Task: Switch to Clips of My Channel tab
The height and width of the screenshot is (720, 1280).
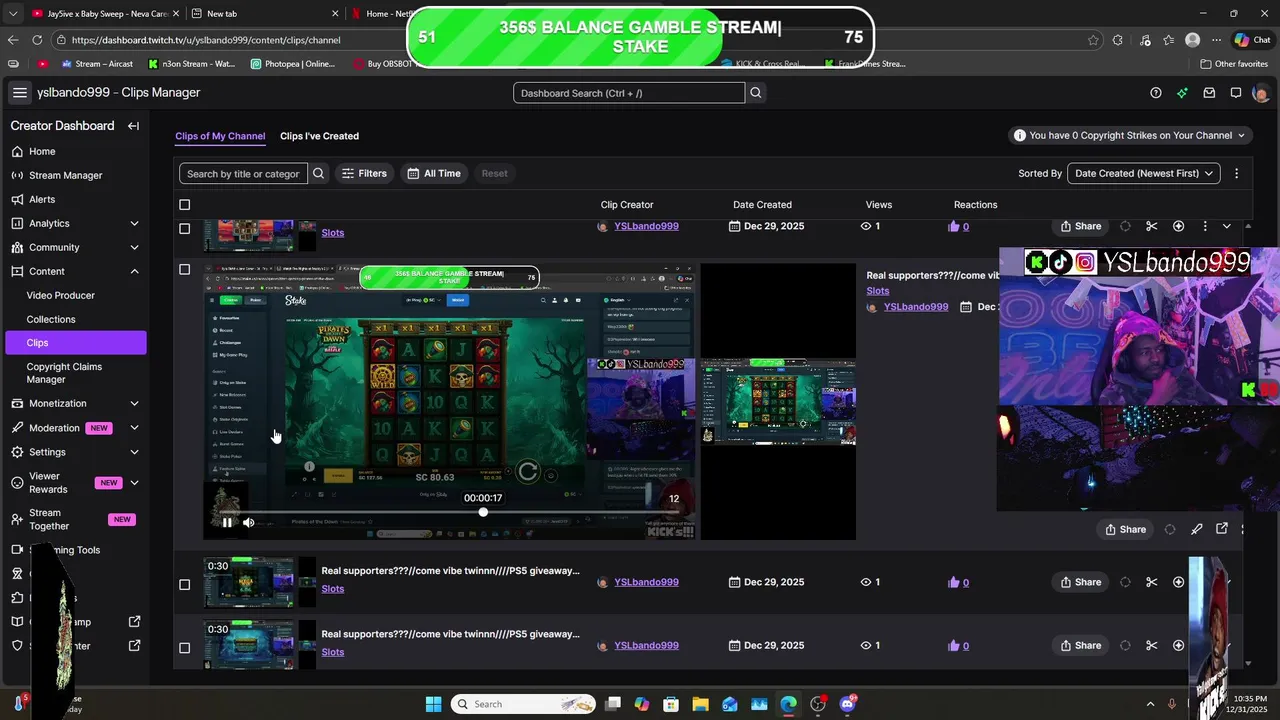Action: click(x=220, y=136)
